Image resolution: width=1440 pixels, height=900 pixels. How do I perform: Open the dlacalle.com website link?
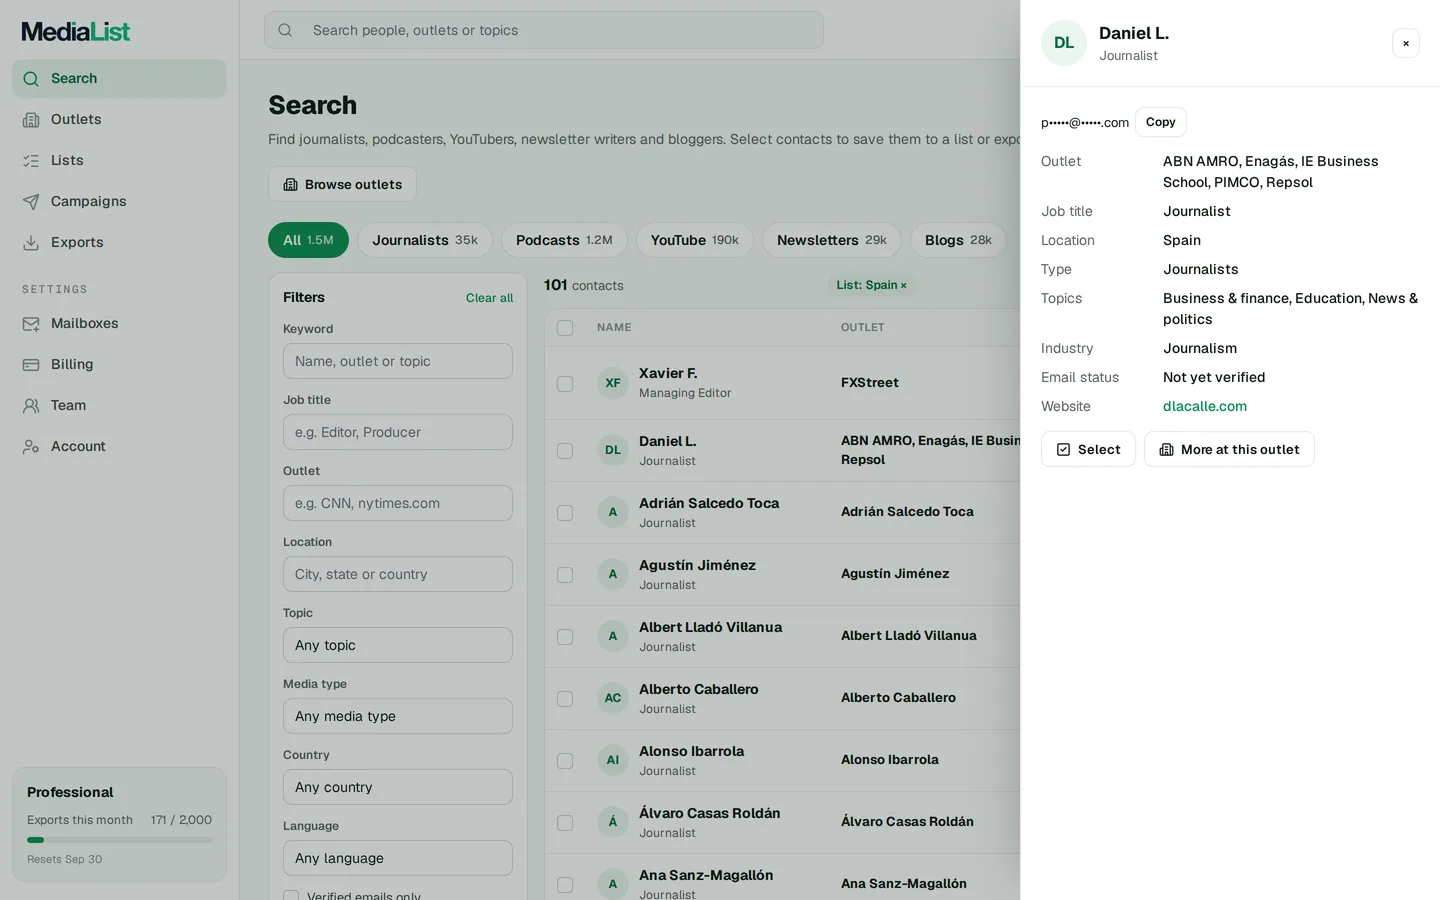pyautogui.click(x=1205, y=406)
